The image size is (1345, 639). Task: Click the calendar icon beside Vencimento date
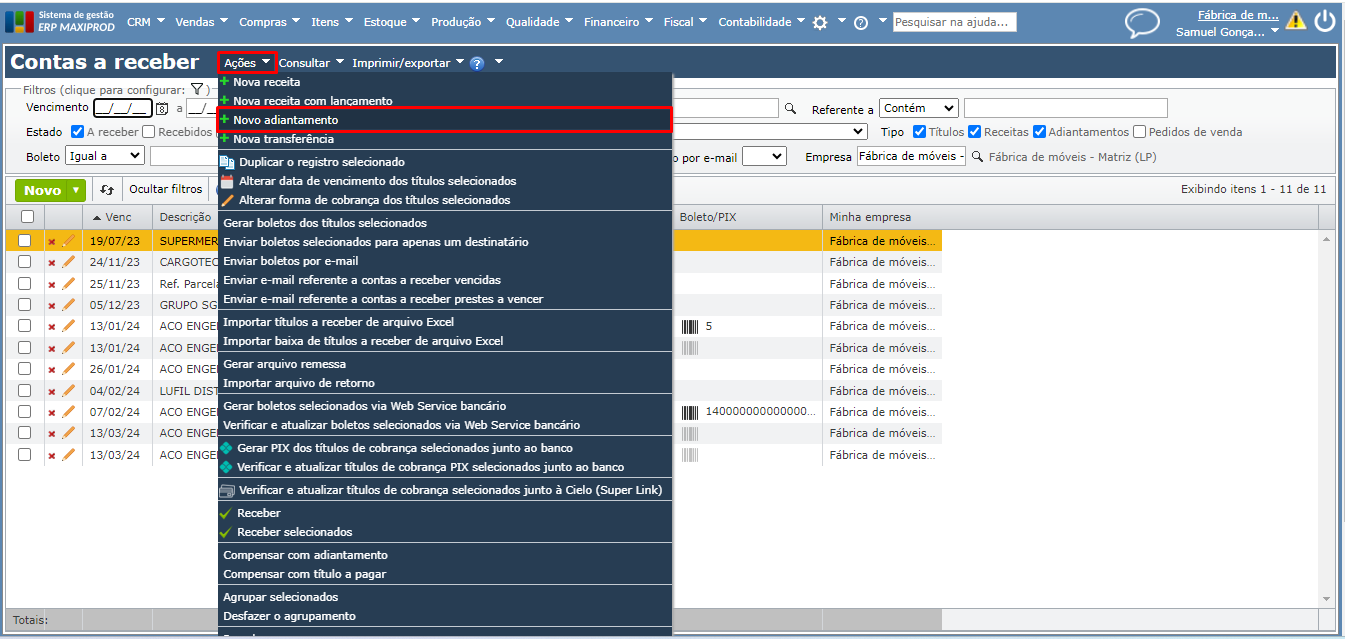[162, 109]
